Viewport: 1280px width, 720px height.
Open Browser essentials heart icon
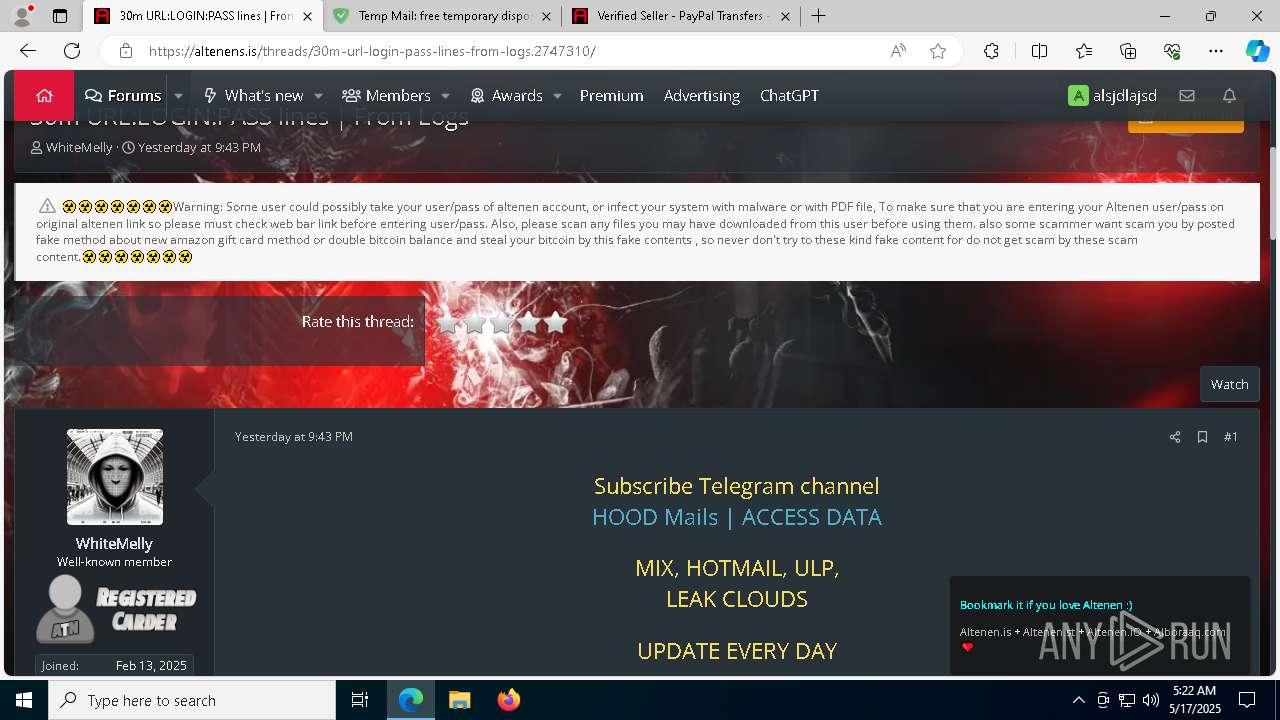[1172, 51]
